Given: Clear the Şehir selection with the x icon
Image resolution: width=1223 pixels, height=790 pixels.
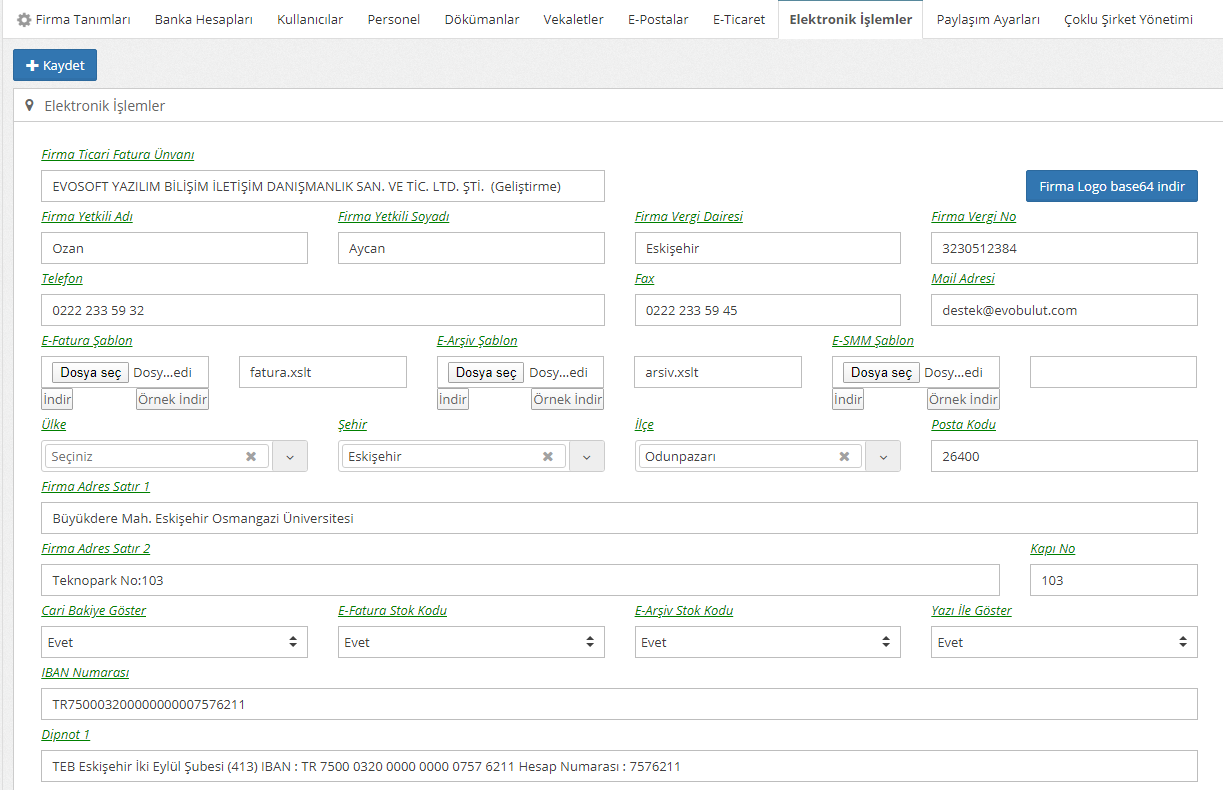Looking at the screenshot, I should tap(548, 456).
